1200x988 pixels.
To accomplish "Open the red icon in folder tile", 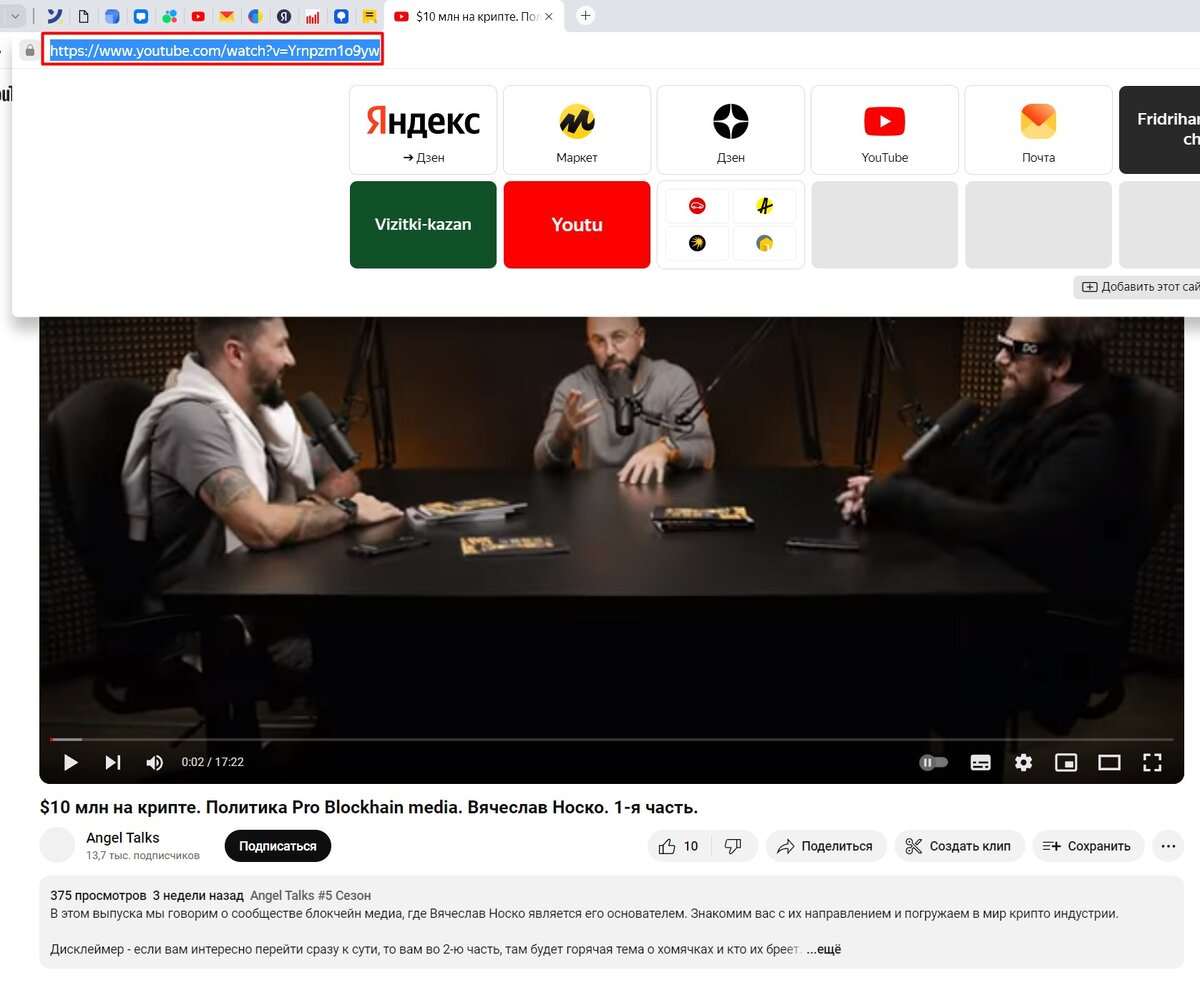I will point(697,206).
